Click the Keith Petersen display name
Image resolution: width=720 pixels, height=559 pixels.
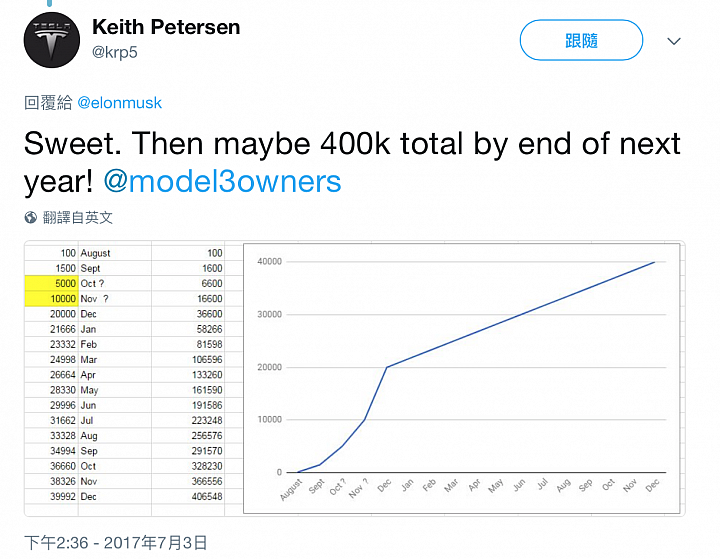(x=166, y=27)
